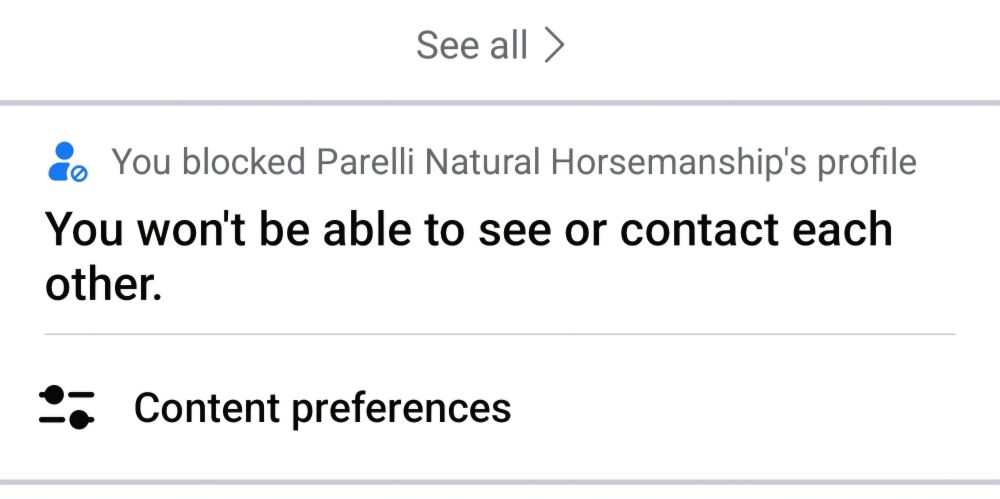This screenshot has height=499, width=1000.
Task: Open Content preferences via its sliders icon
Action: (x=67, y=407)
